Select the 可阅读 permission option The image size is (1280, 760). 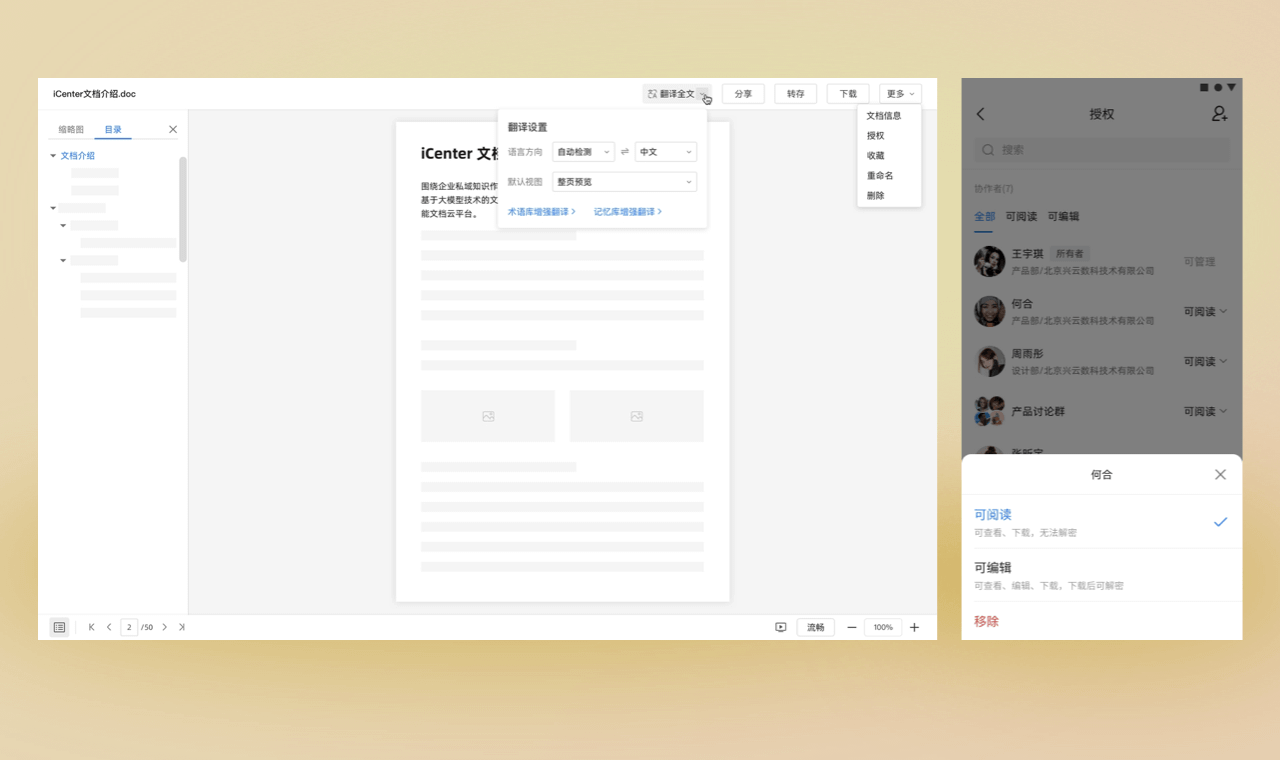point(1102,522)
